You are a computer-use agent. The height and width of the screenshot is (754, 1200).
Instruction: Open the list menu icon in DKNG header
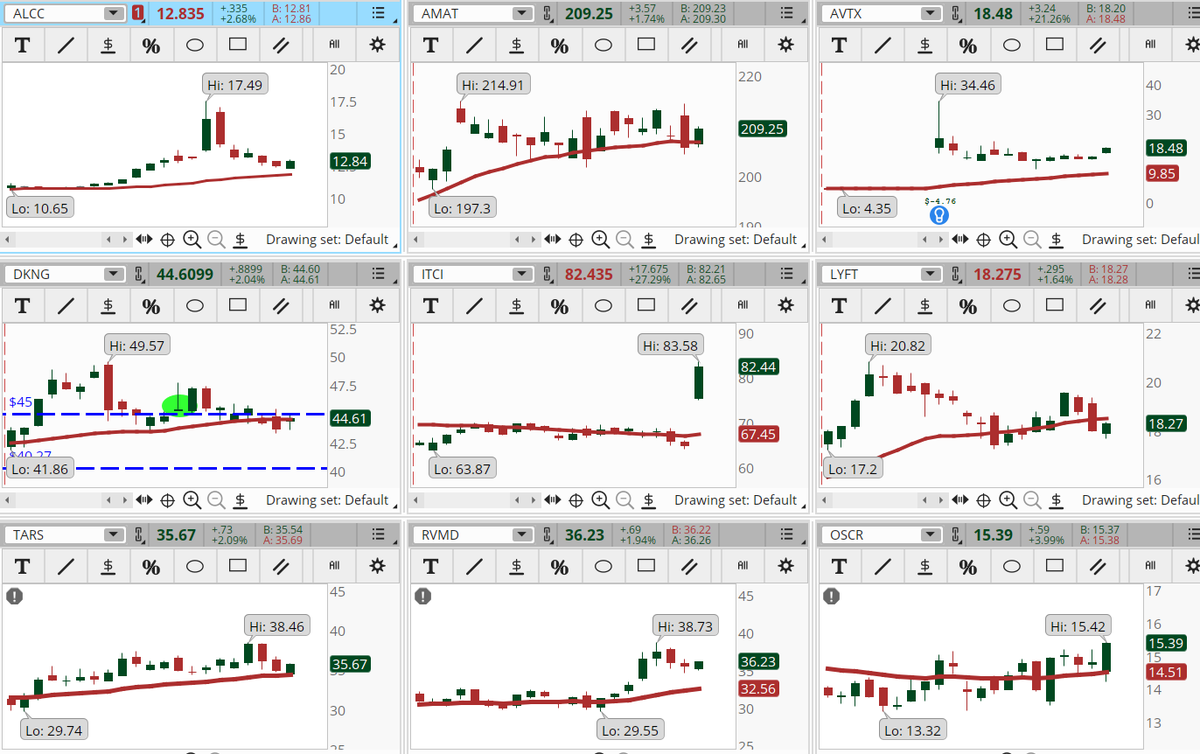[x=377, y=274]
